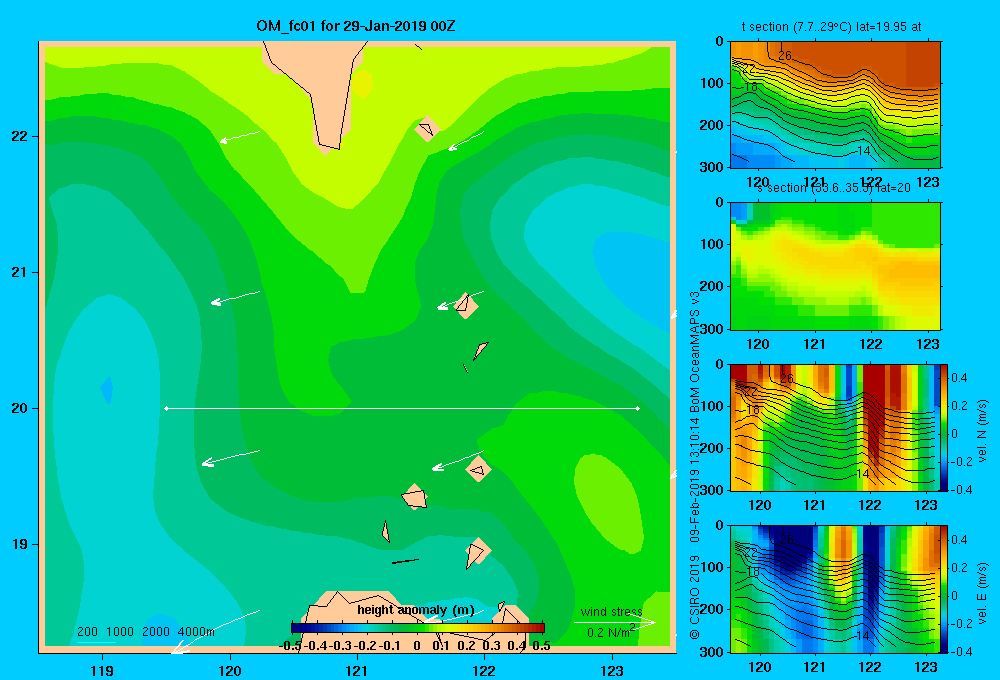Click the '200' depth contour legend label
Image resolution: width=1000 pixels, height=680 pixels.
coord(87,632)
